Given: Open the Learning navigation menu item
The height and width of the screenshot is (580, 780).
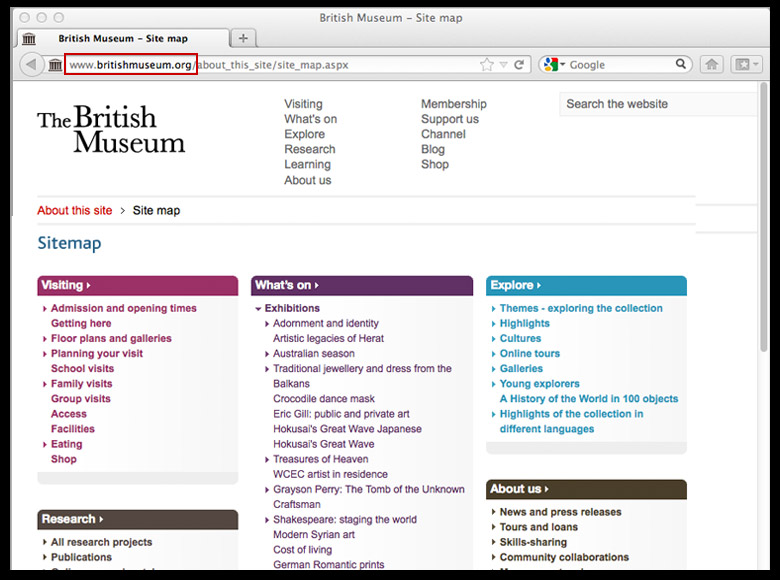Looking at the screenshot, I should pyautogui.click(x=307, y=165).
